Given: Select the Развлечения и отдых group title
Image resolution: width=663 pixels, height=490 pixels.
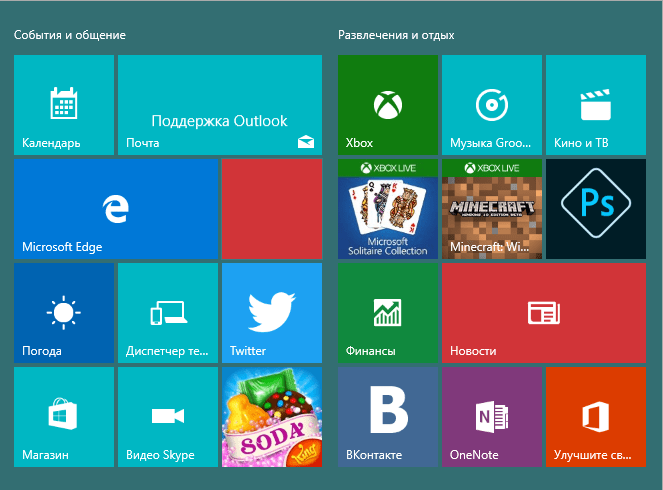Looking at the screenshot, I should click(x=396, y=35).
